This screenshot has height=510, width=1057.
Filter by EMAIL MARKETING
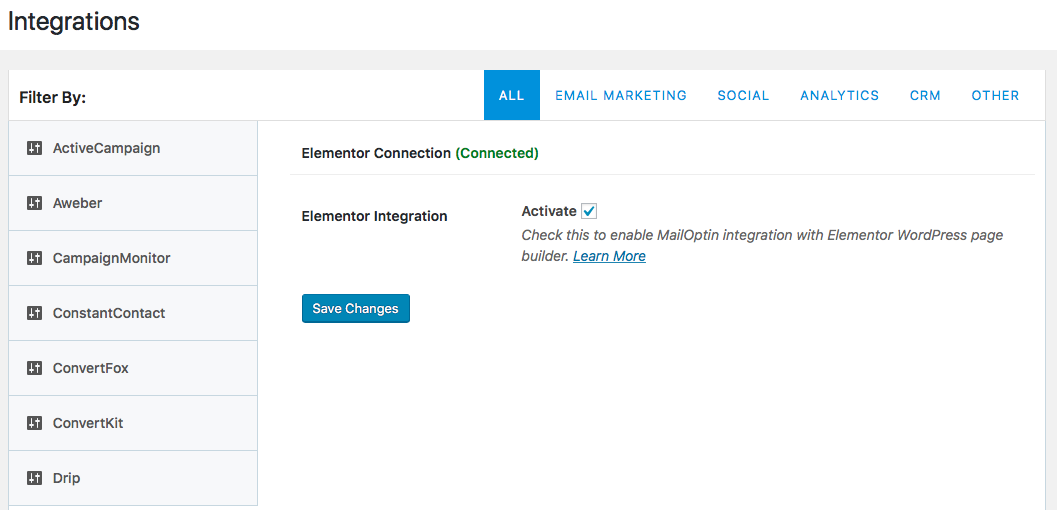click(x=621, y=95)
